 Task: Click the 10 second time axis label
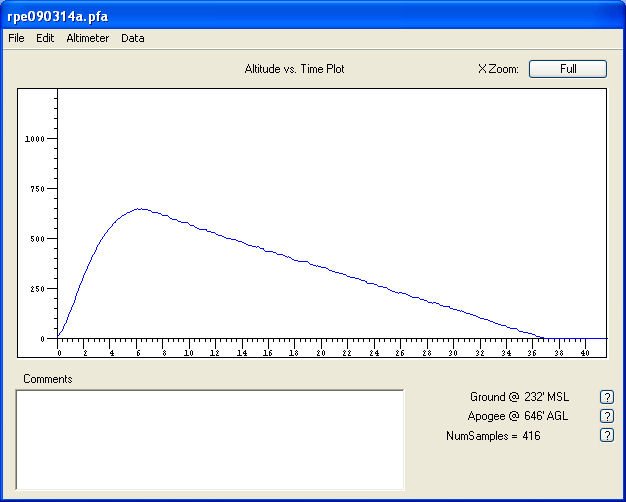[189, 353]
